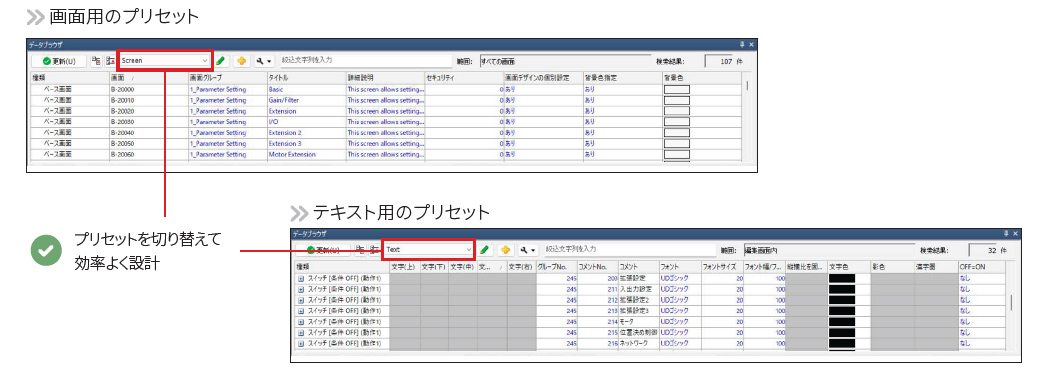Viewport: 1050px width, 373px height.
Task: Click the comment cell 位置決め制御
Action: [638, 333]
